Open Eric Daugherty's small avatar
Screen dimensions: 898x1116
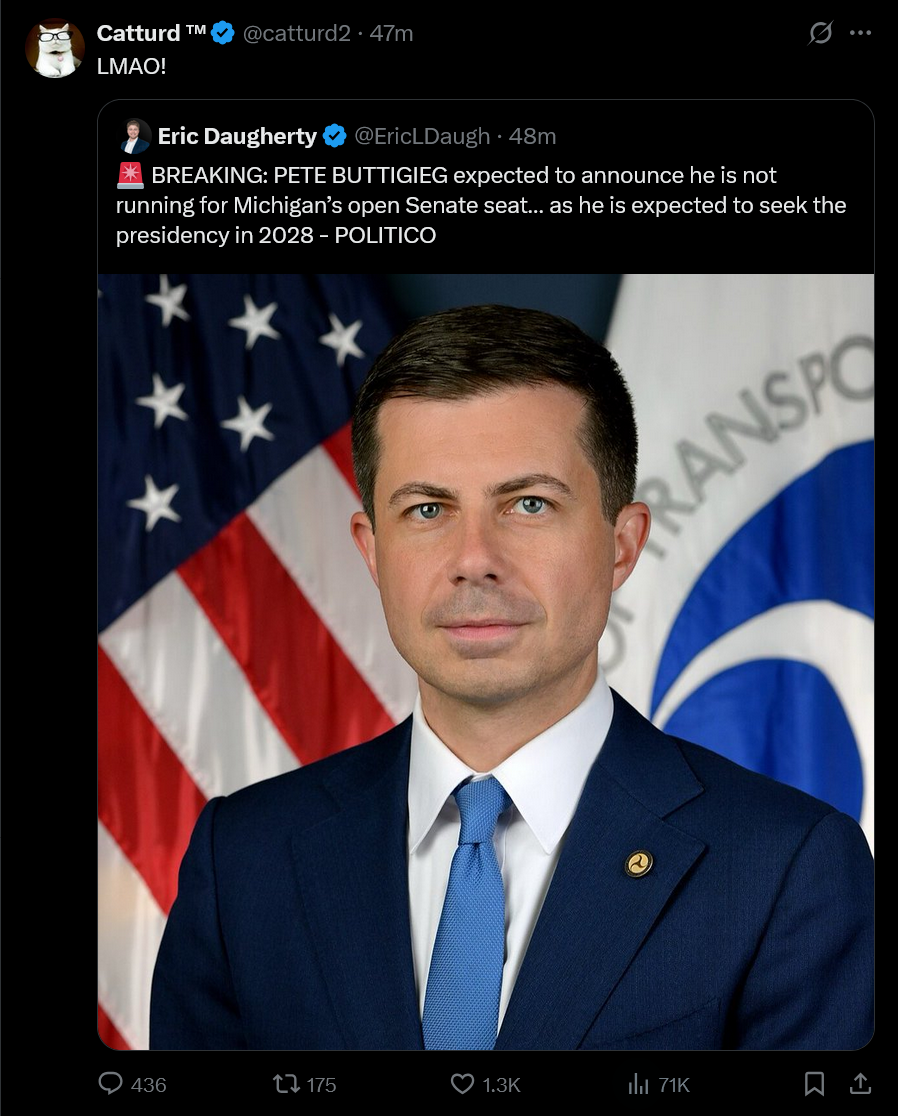tap(134, 136)
